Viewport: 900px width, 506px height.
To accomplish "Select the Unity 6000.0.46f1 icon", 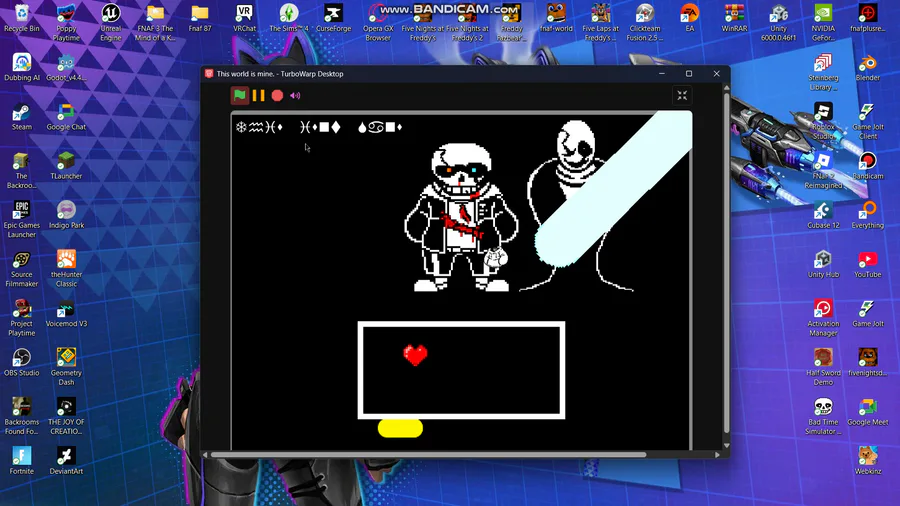I will (x=779, y=23).
